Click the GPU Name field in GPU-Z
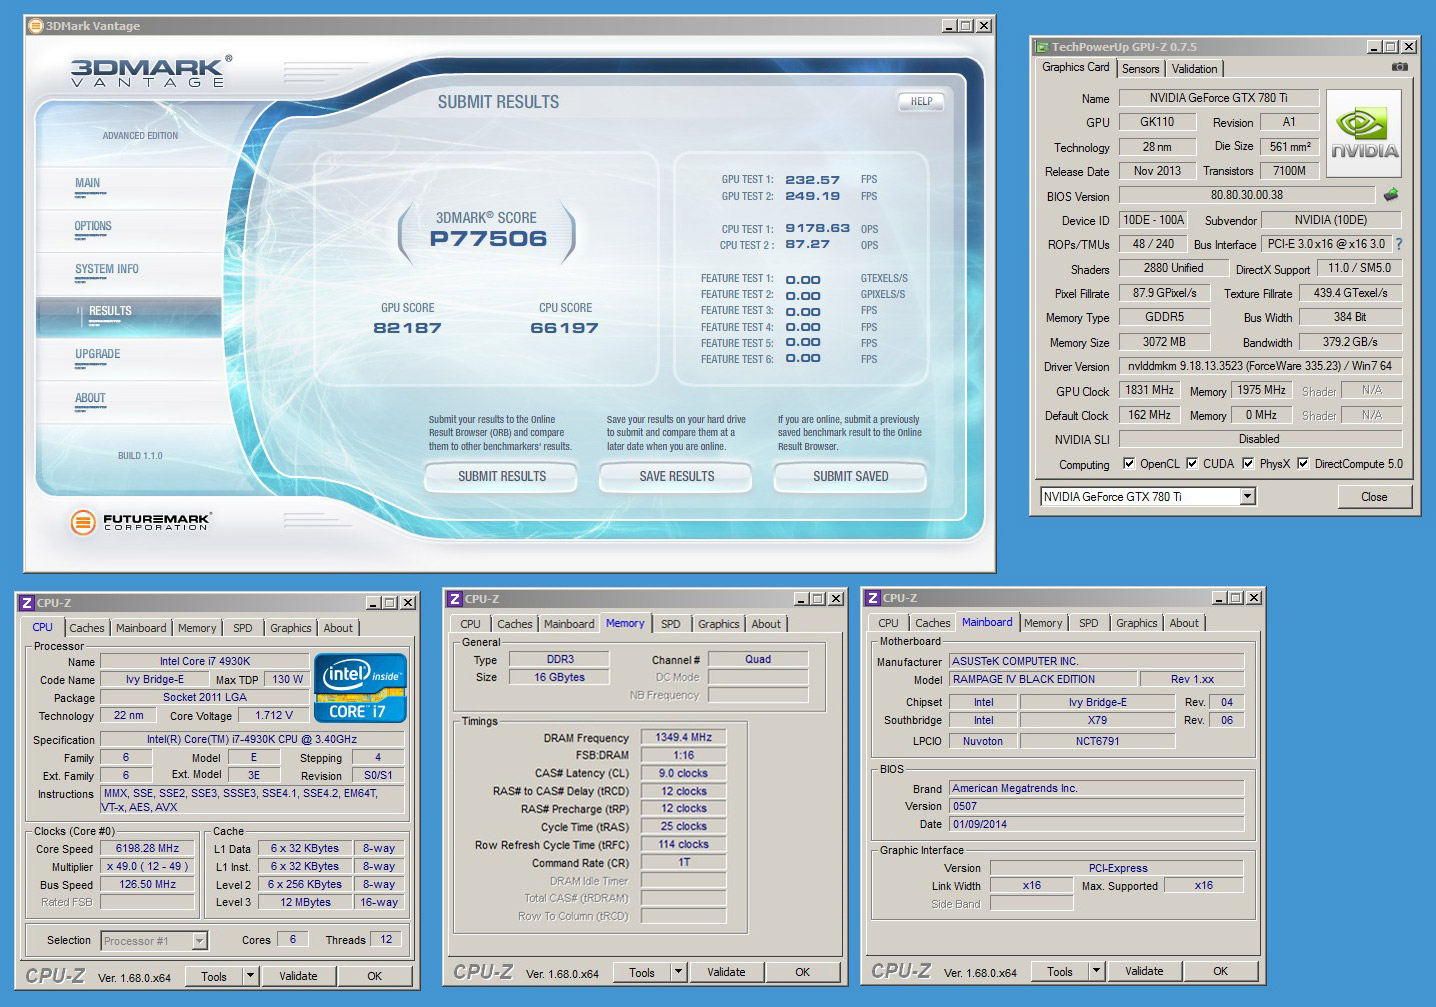 click(1218, 98)
